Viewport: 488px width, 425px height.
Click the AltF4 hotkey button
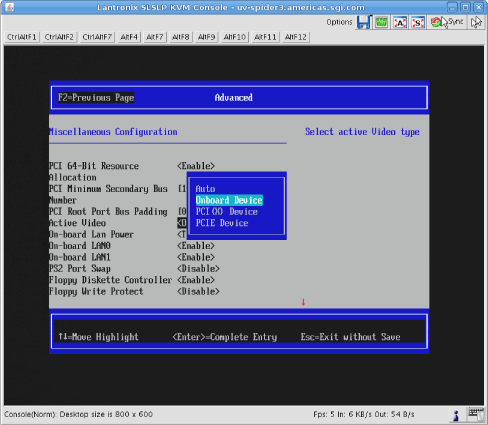click(x=129, y=37)
